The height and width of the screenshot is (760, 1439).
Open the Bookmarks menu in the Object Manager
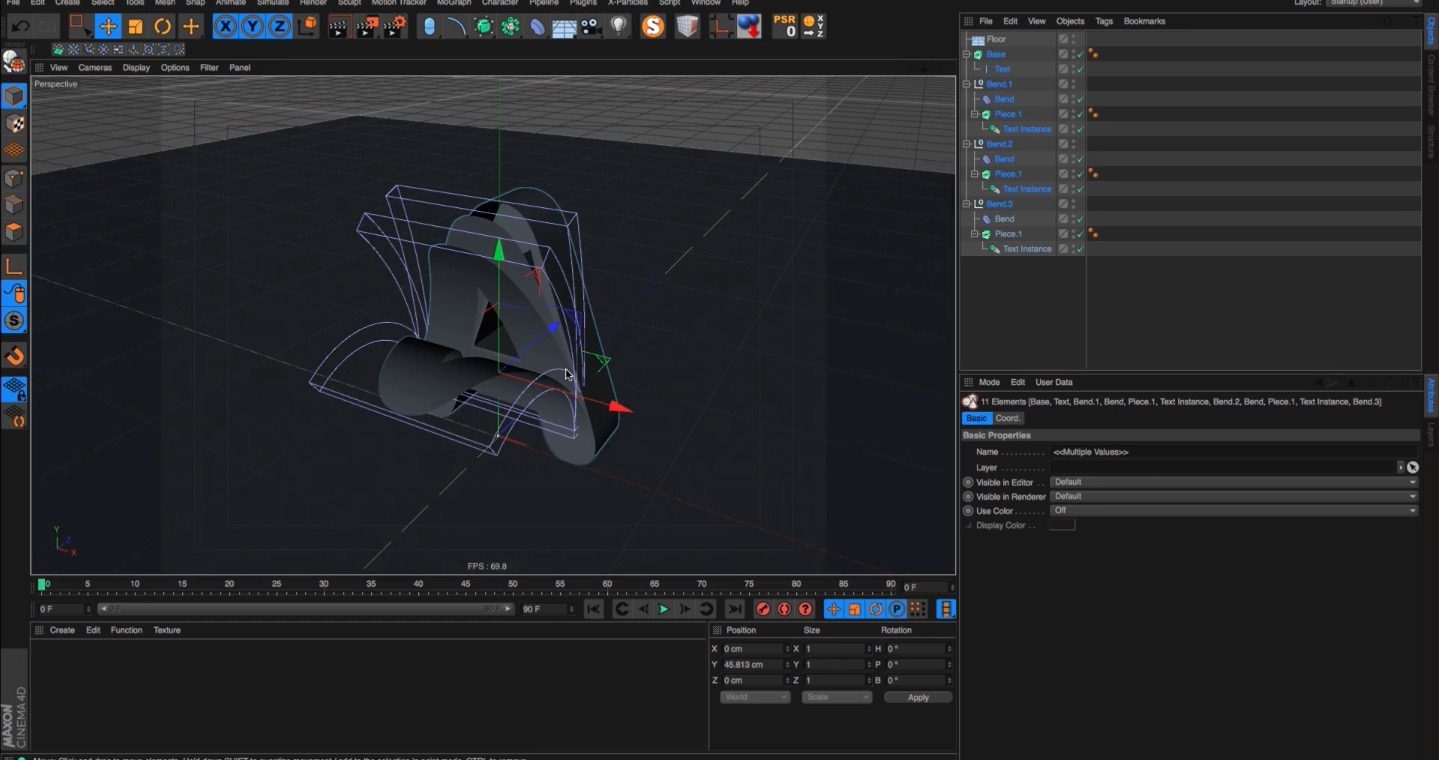point(1144,21)
